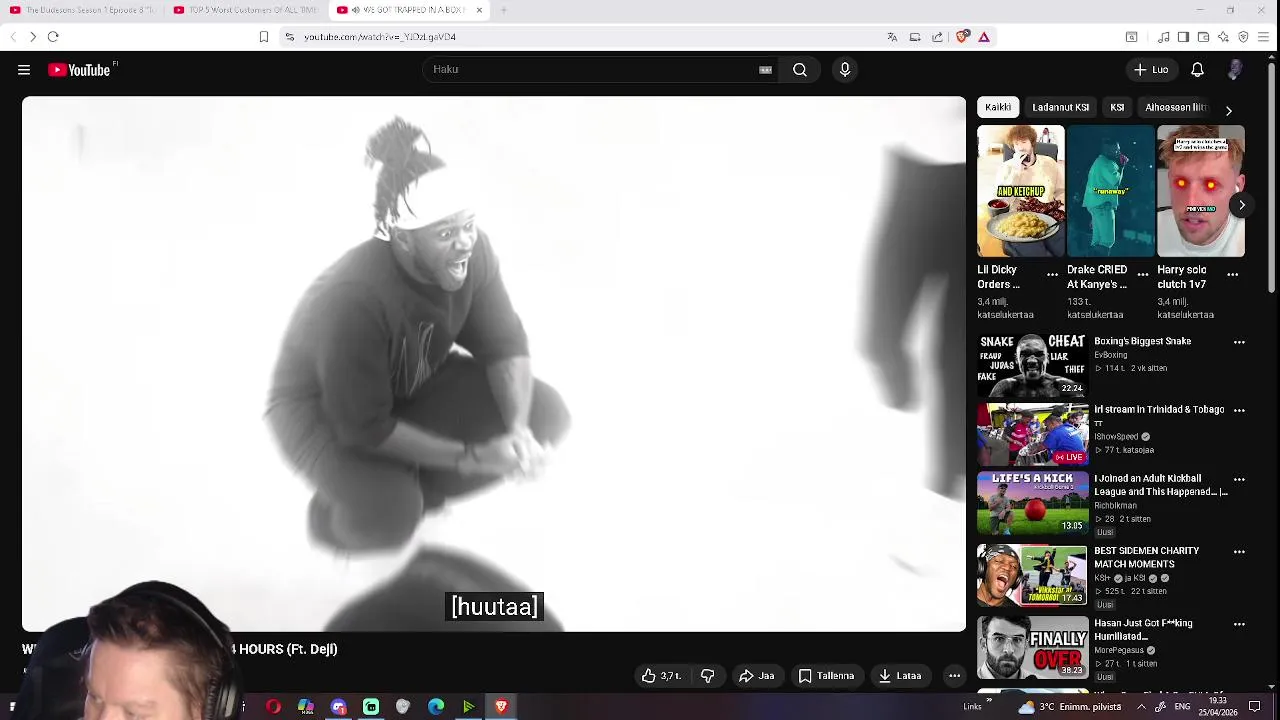Open Brave Rewards triangle icon
1280x720 pixels.
tap(984, 37)
